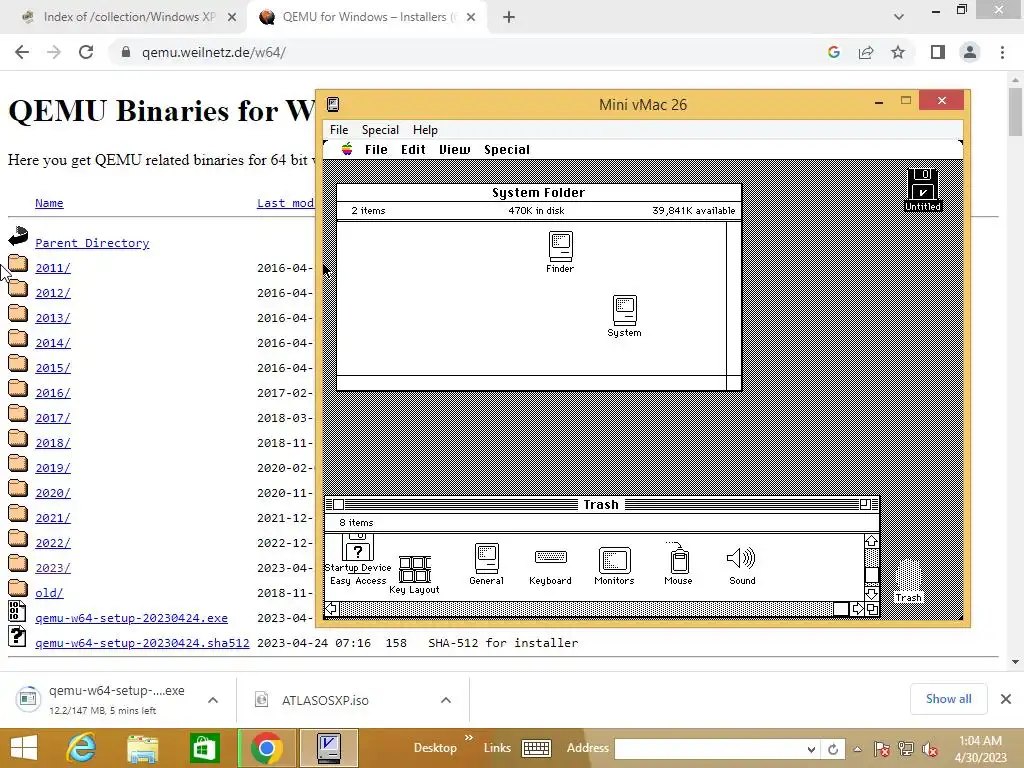Expand ATLASOSXP.iso download options chevron
1024x768 pixels.
click(x=445, y=700)
